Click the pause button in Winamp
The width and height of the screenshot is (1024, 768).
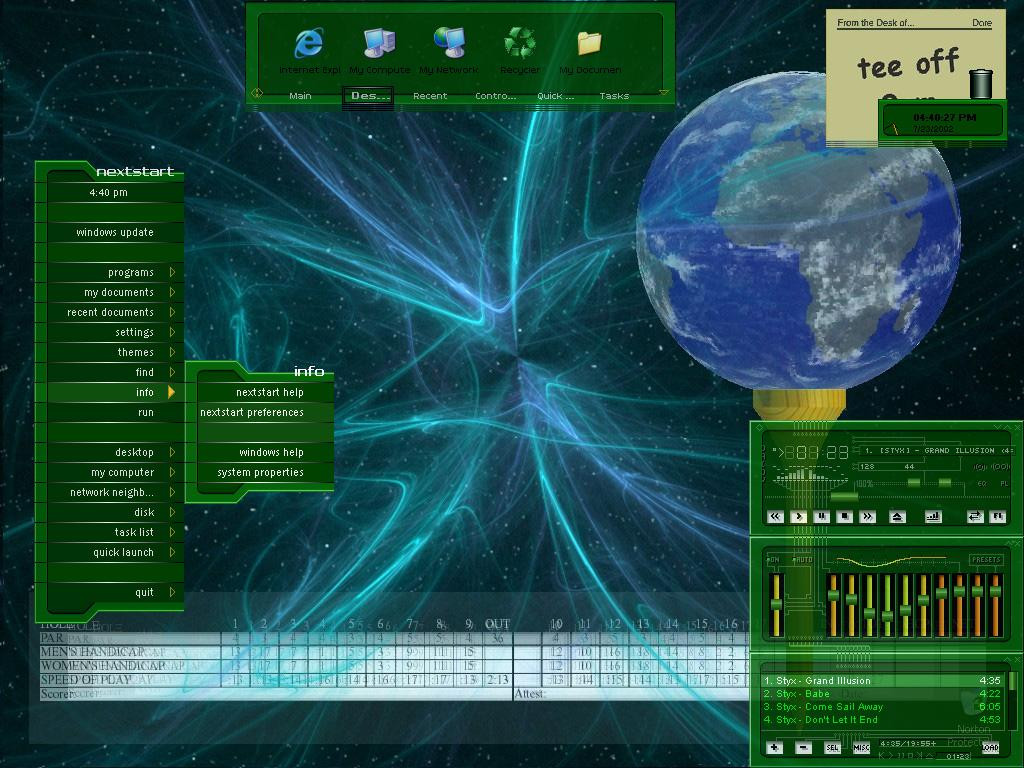[822, 517]
